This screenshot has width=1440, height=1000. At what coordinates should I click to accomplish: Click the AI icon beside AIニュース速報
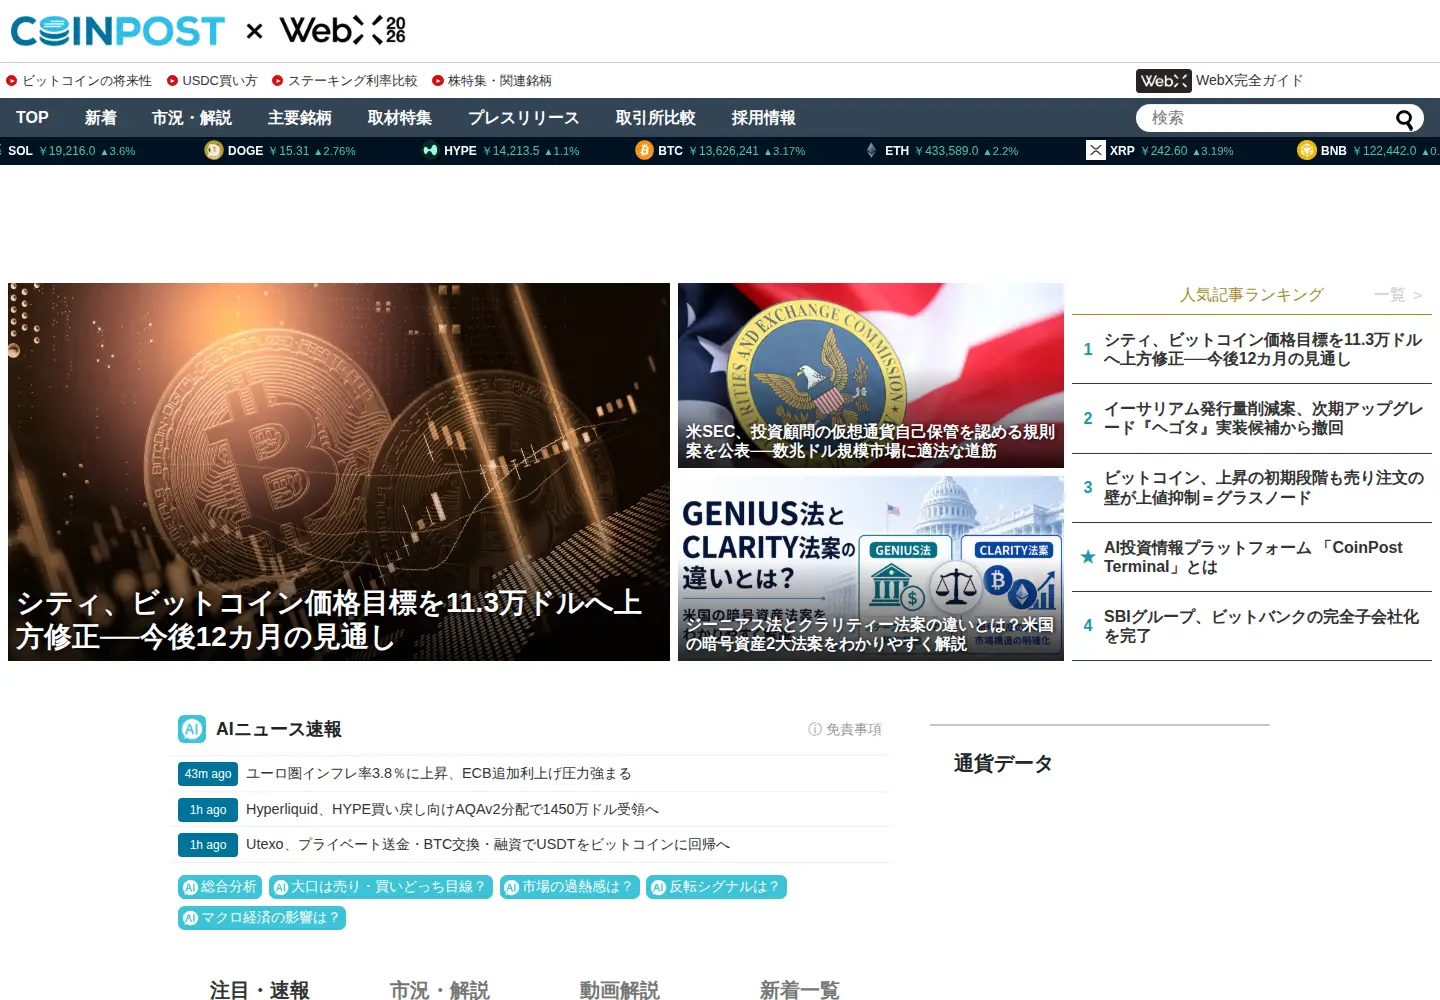pyautogui.click(x=192, y=729)
